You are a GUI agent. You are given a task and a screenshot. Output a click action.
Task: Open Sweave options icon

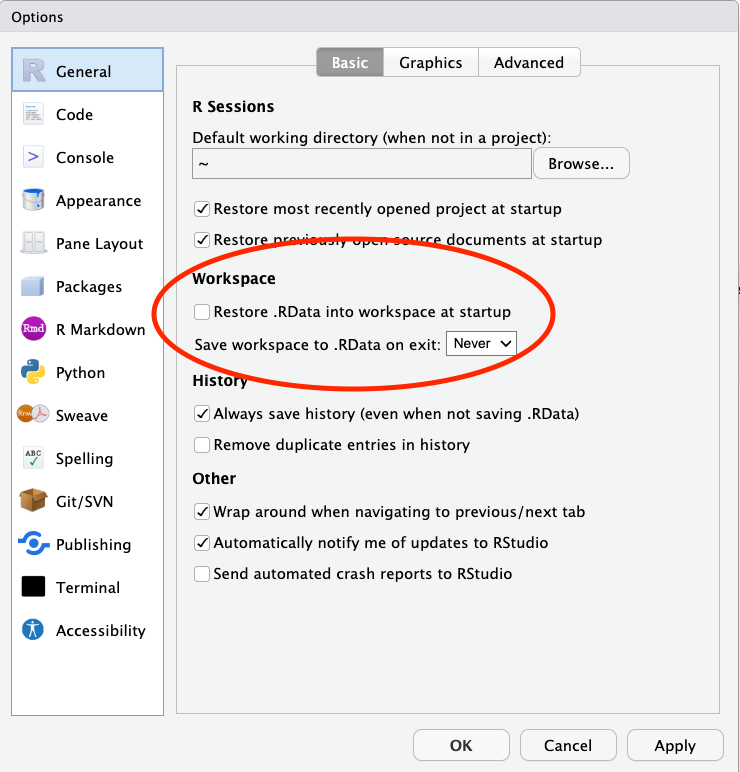[x=33, y=415]
